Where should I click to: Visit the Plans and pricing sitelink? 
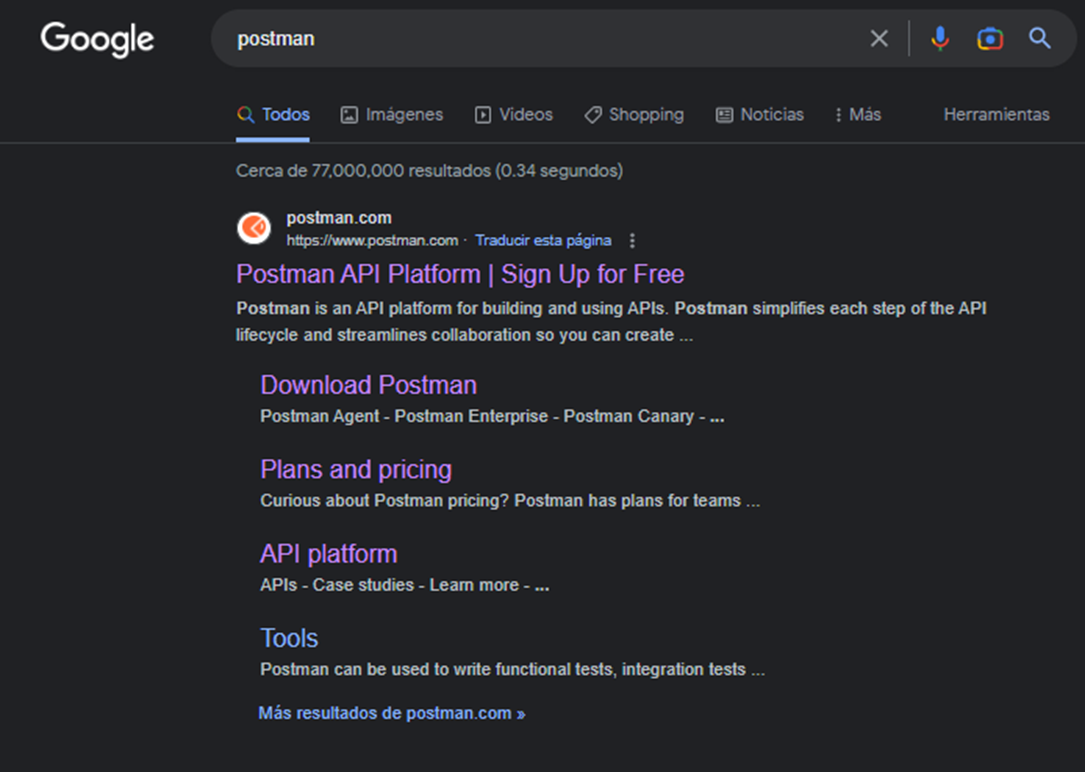tap(356, 469)
